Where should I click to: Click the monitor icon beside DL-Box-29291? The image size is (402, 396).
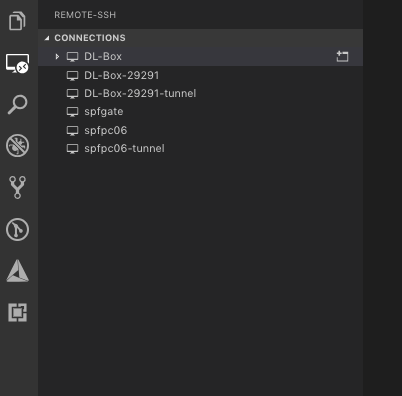pos(72,76)
